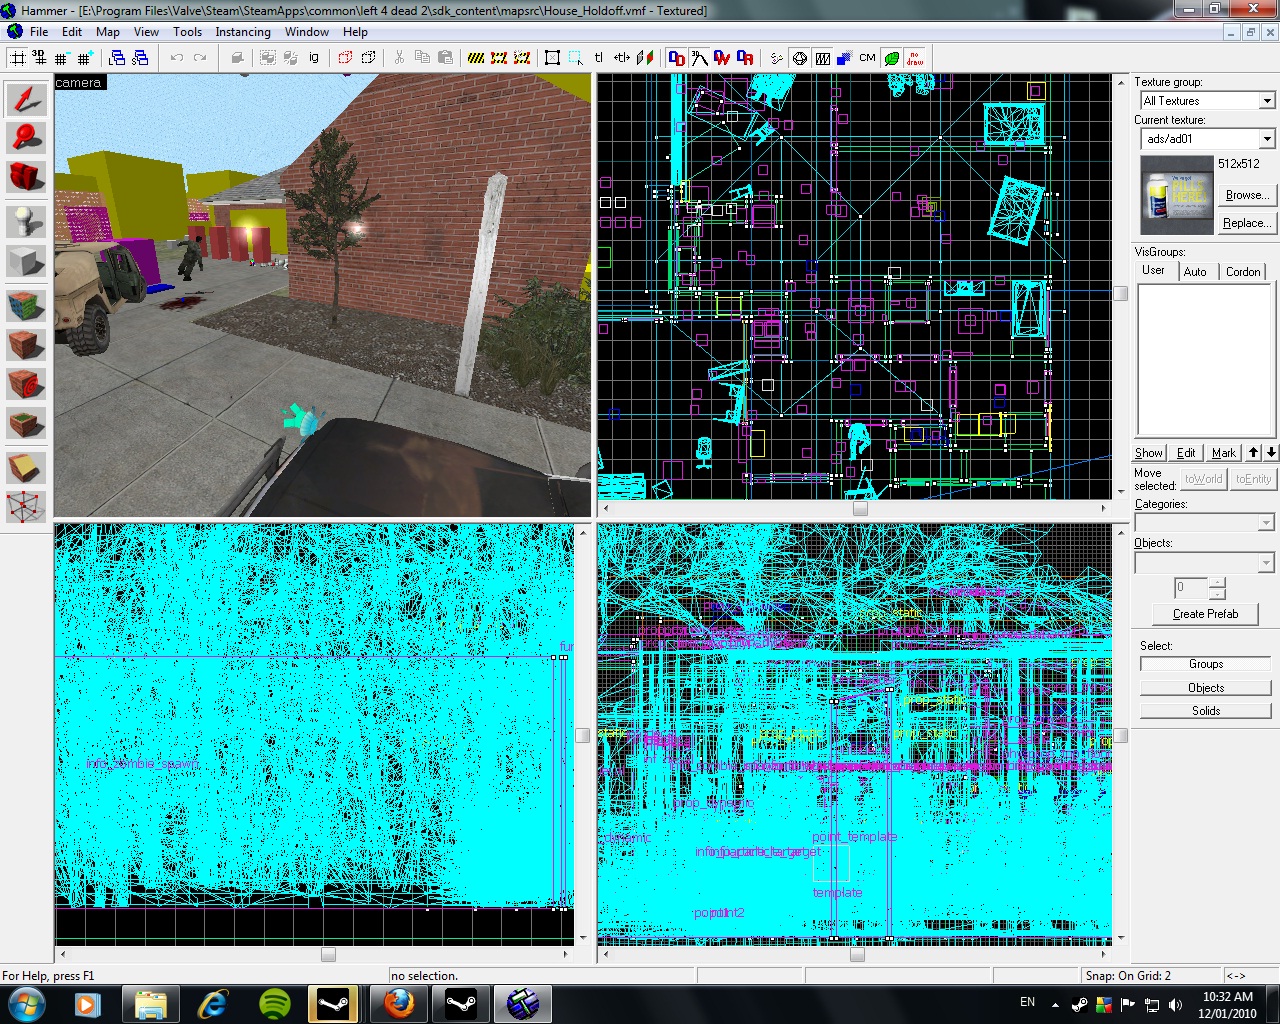Screen dimensions: 1280x1024
Task: Select the Entity tool lightbulb icon
Action: coord(27,219)
